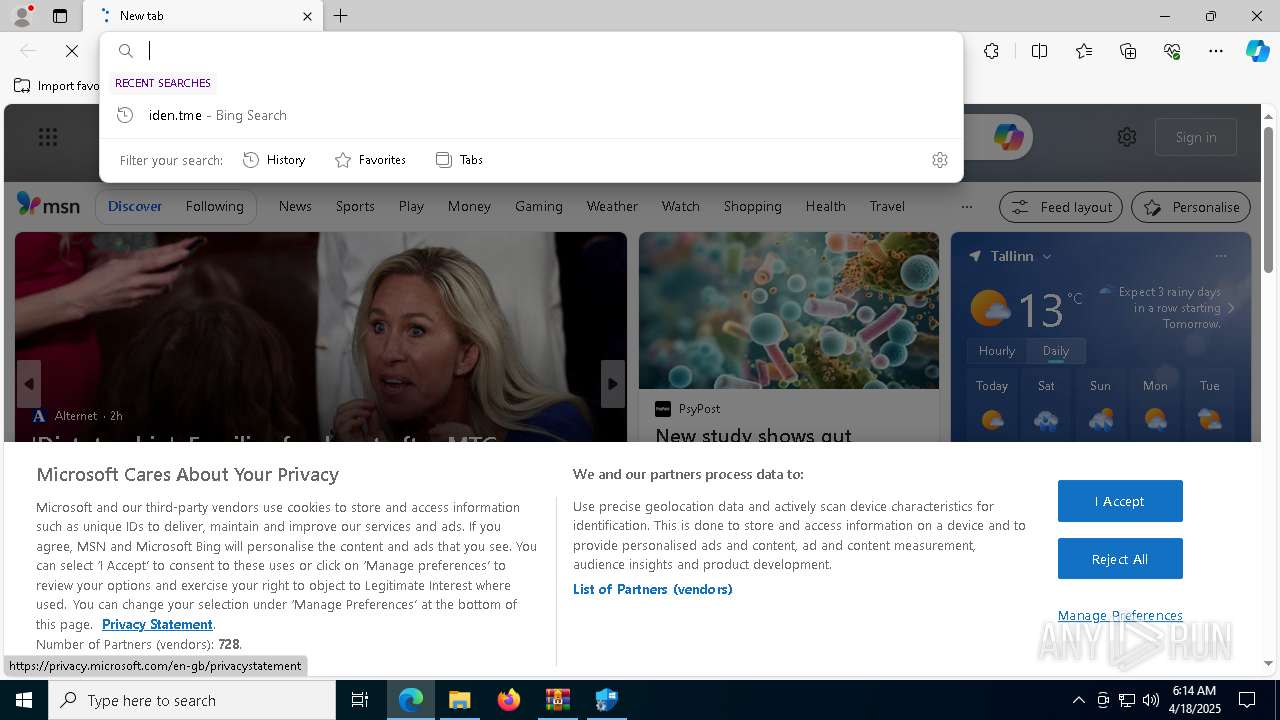The image size is (1280, 720).
Task: Open the Money category
Action: [x=469, y=206]
